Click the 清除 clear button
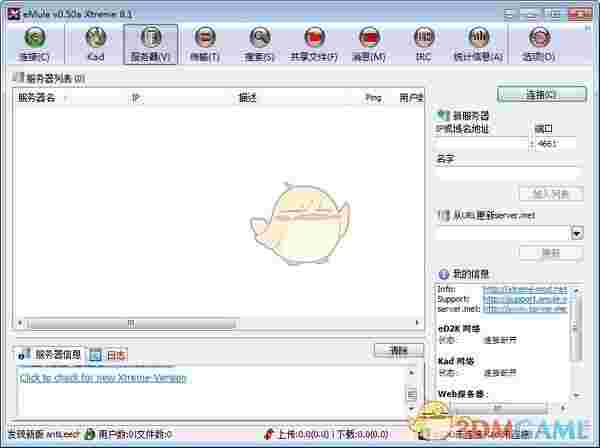The height and width of the screenshot is (448, 600). coord(399,350)
